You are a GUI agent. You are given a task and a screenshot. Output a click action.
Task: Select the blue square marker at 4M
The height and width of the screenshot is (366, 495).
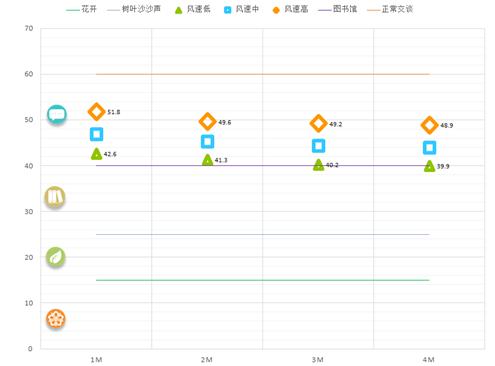tap(429, 148)
